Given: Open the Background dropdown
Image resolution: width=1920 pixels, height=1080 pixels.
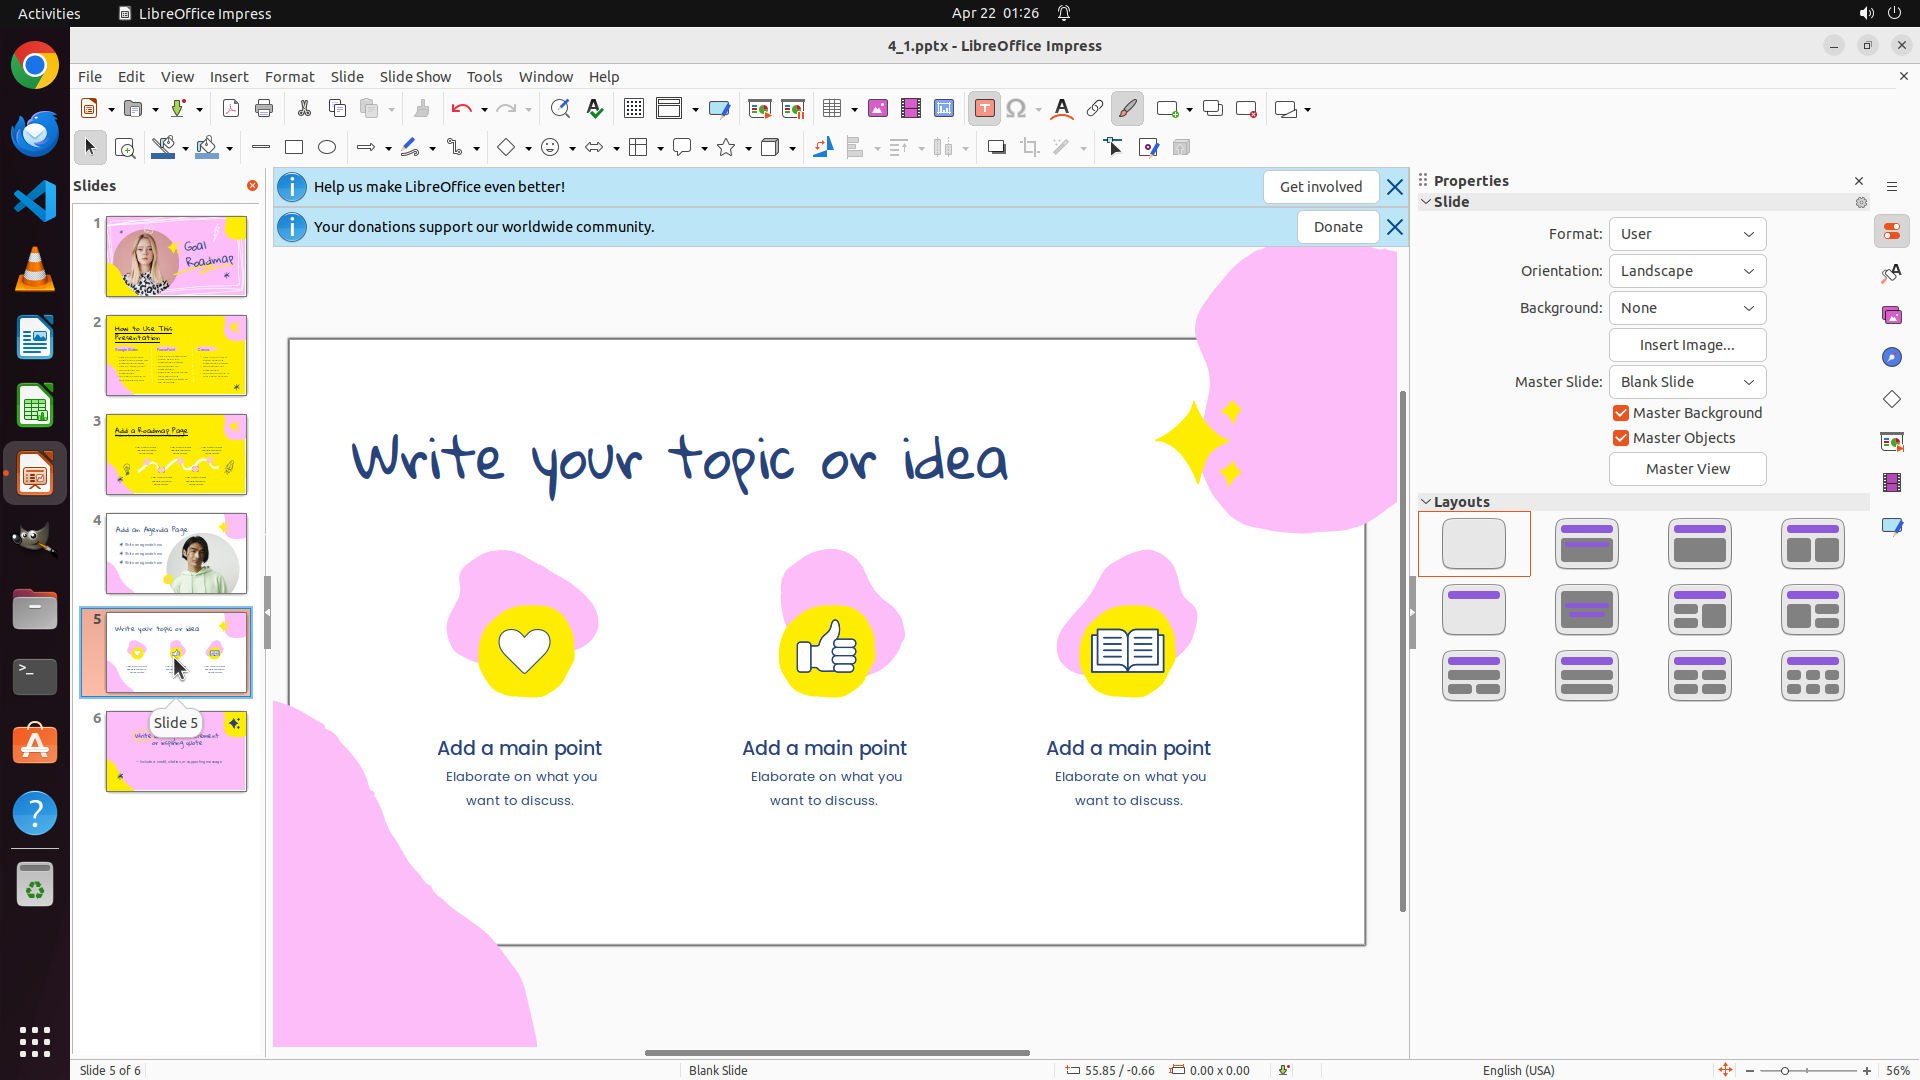Looking at the screenshot, I should click(1687, 308).
